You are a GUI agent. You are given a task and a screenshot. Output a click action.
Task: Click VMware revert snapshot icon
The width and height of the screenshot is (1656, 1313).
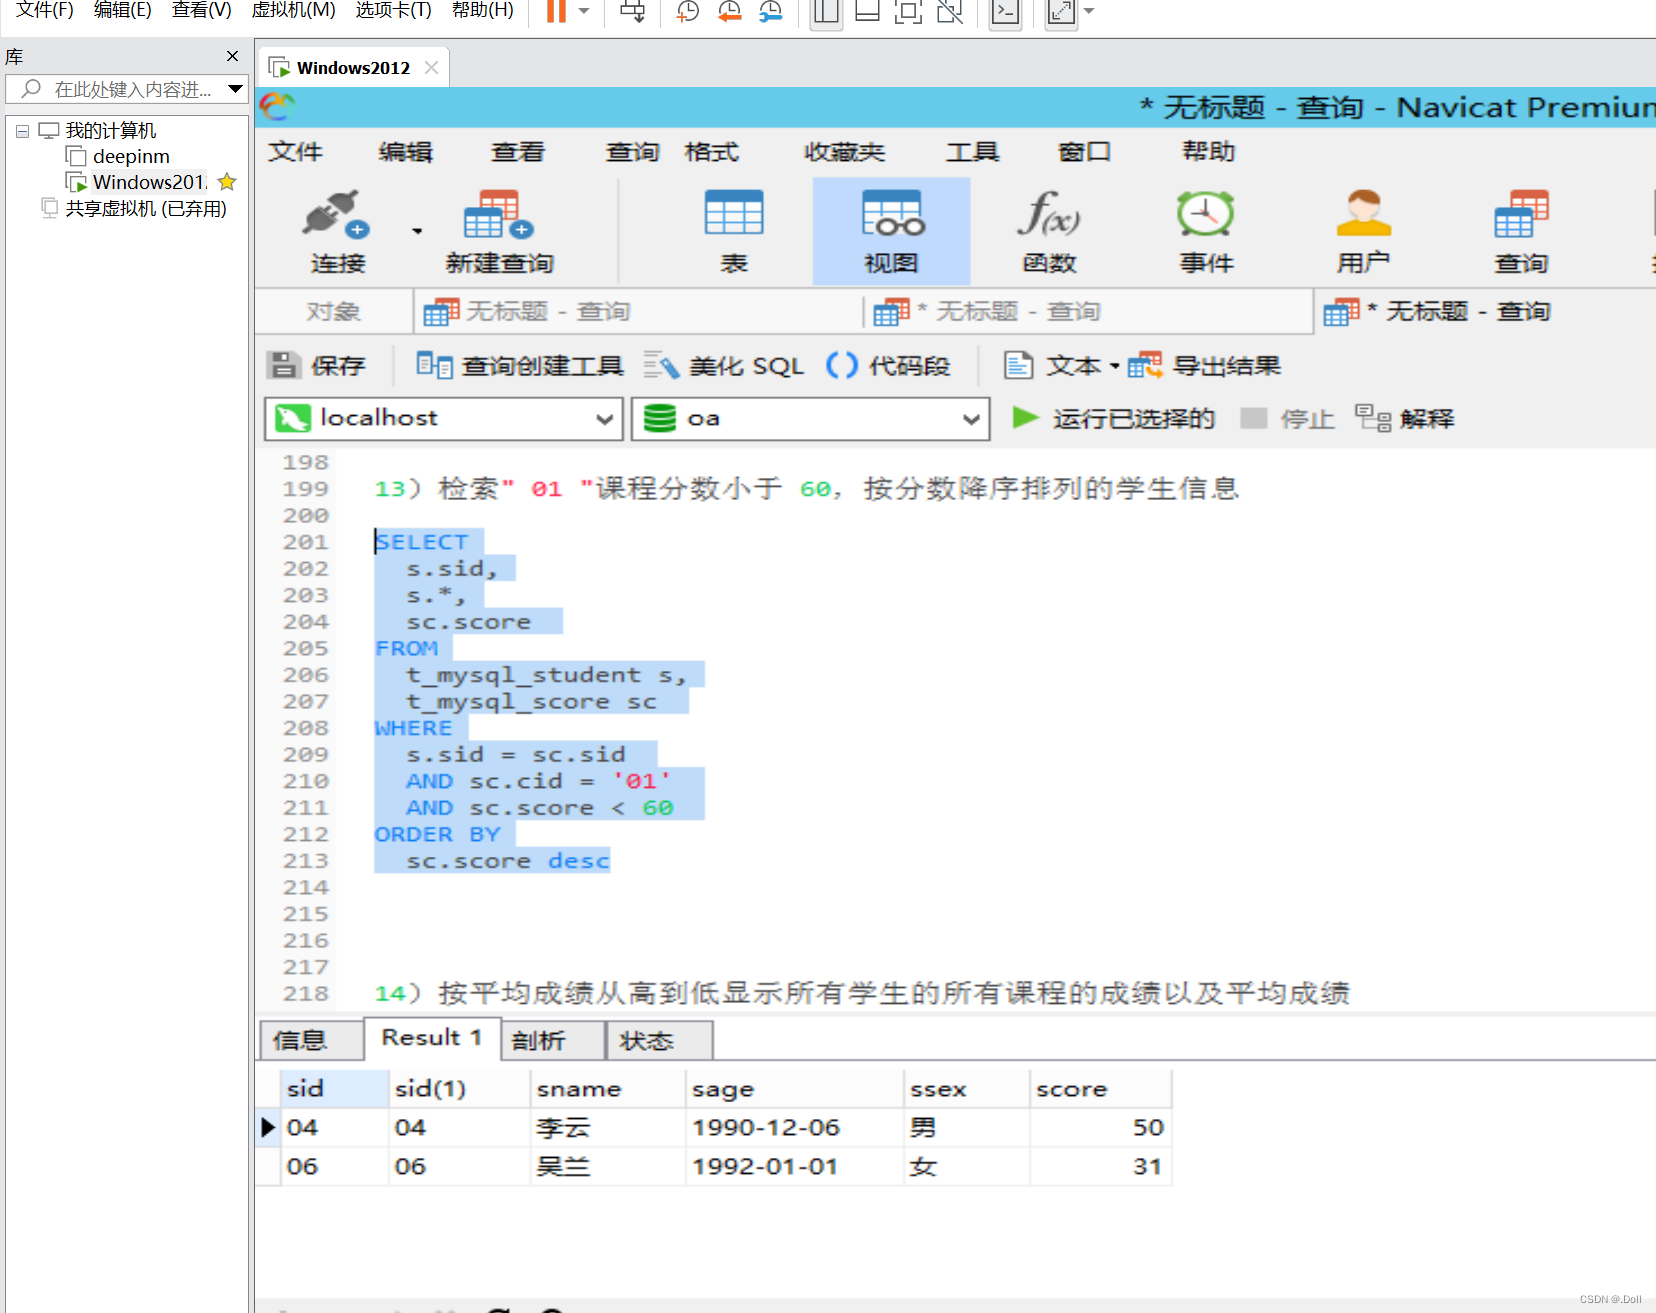tap(729, 11)
